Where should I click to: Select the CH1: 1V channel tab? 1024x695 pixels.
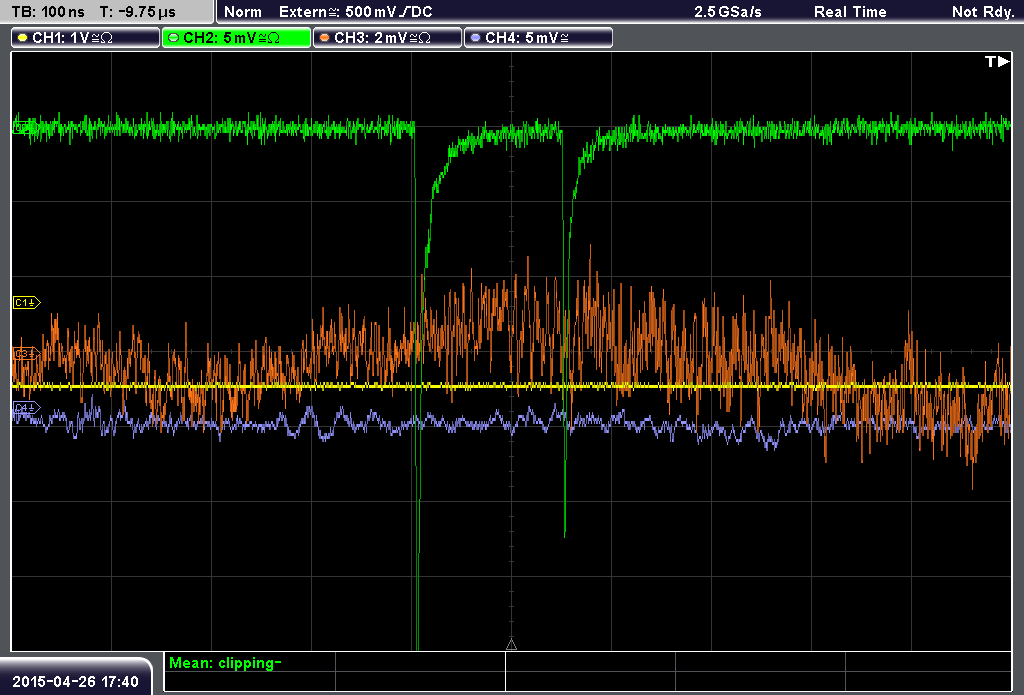click(86, 38)
